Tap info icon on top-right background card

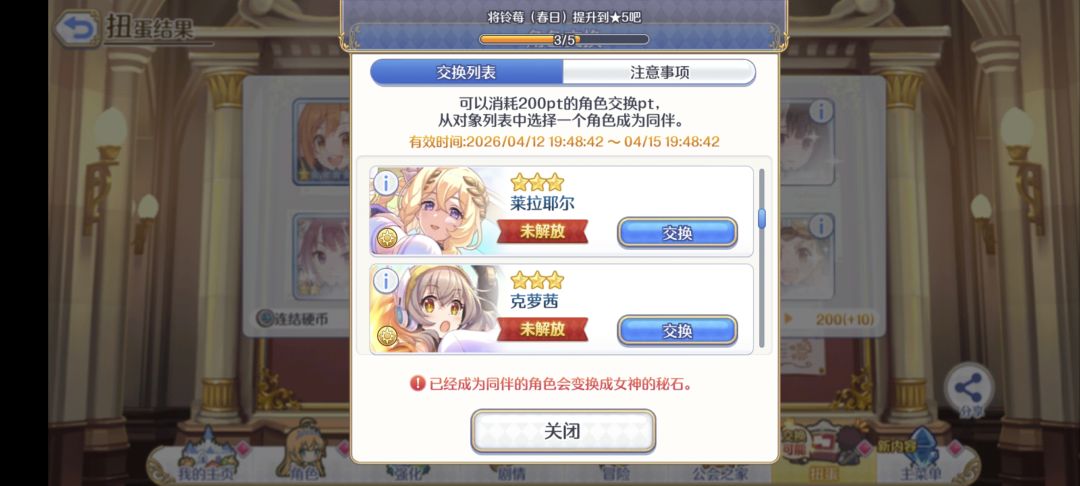click(820, 112)
